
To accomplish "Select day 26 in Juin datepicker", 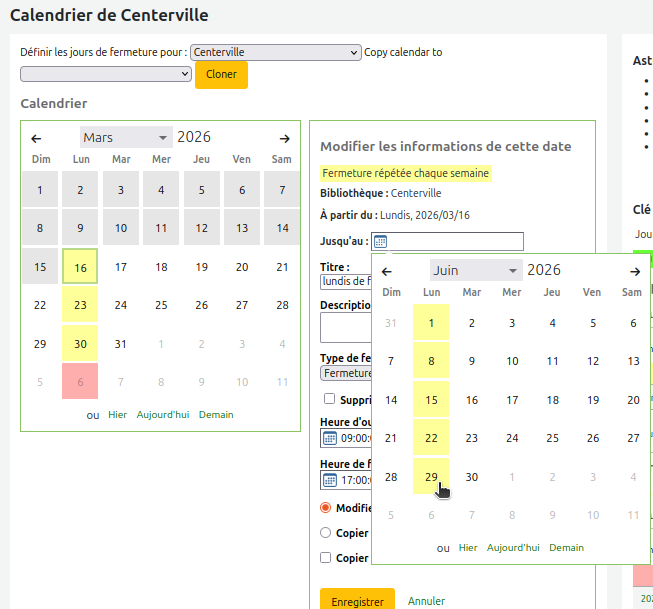I will coord(593,438).
